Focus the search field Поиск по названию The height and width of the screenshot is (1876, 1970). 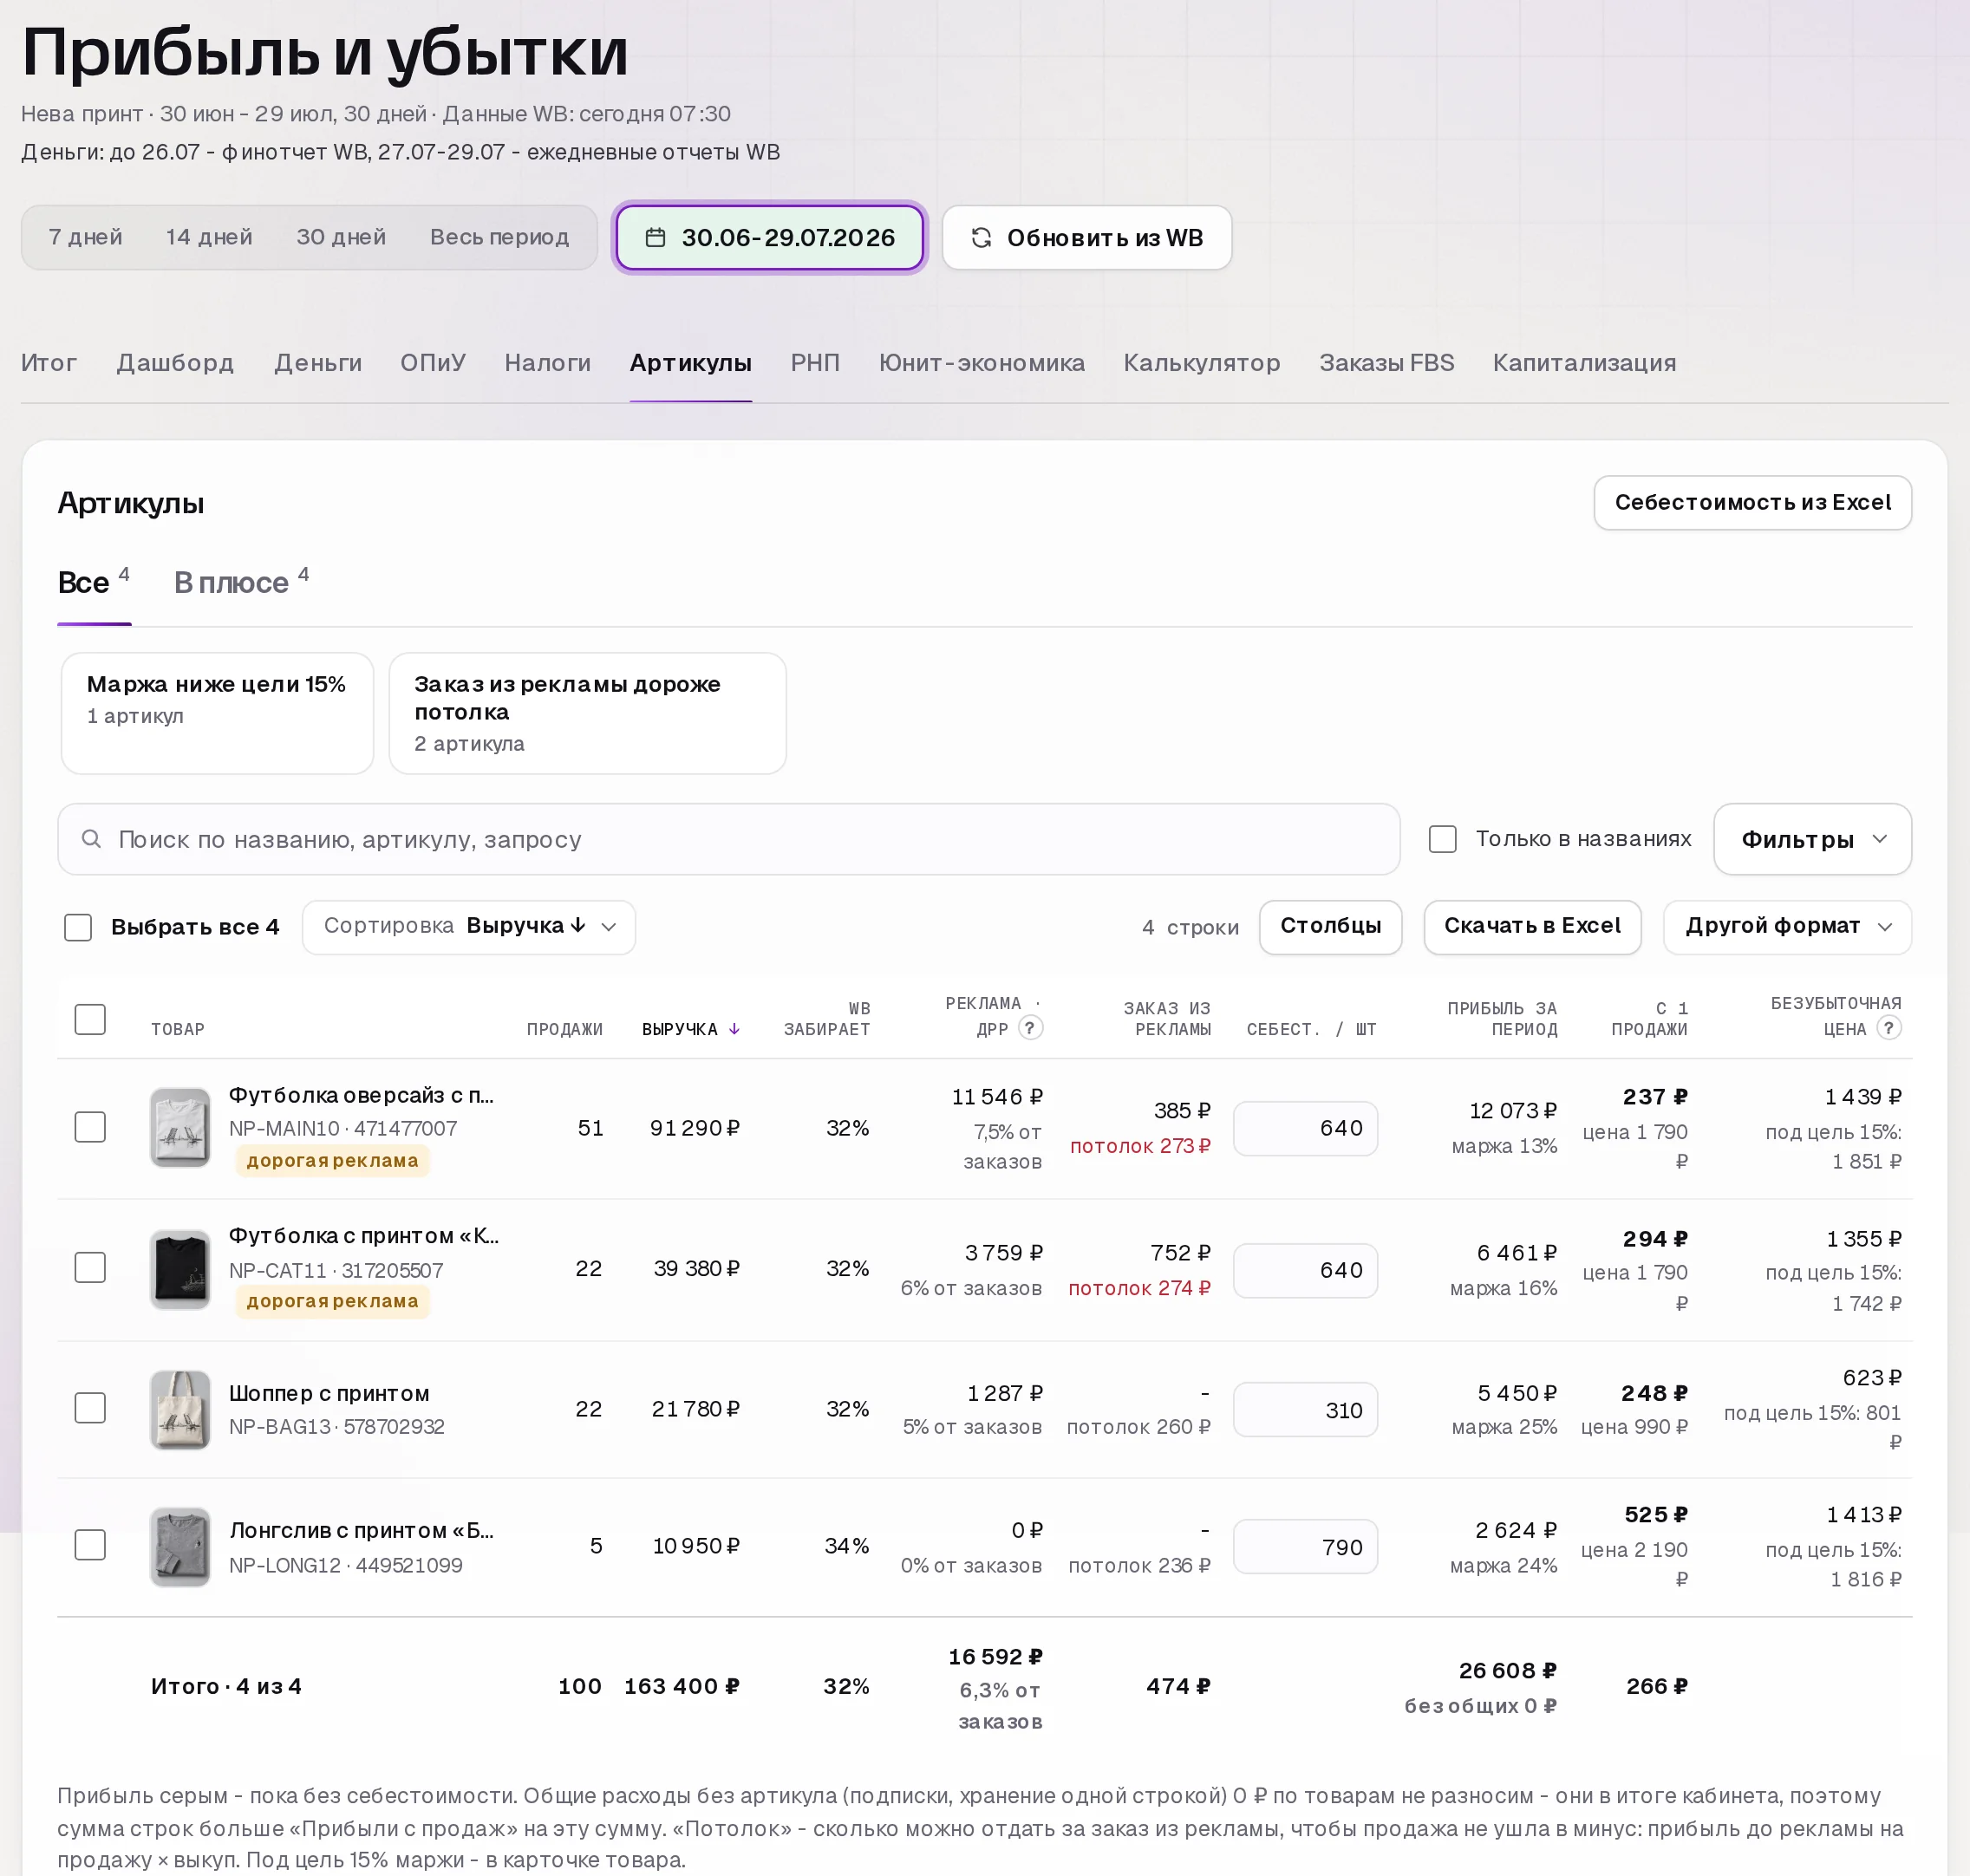[729, 839]
